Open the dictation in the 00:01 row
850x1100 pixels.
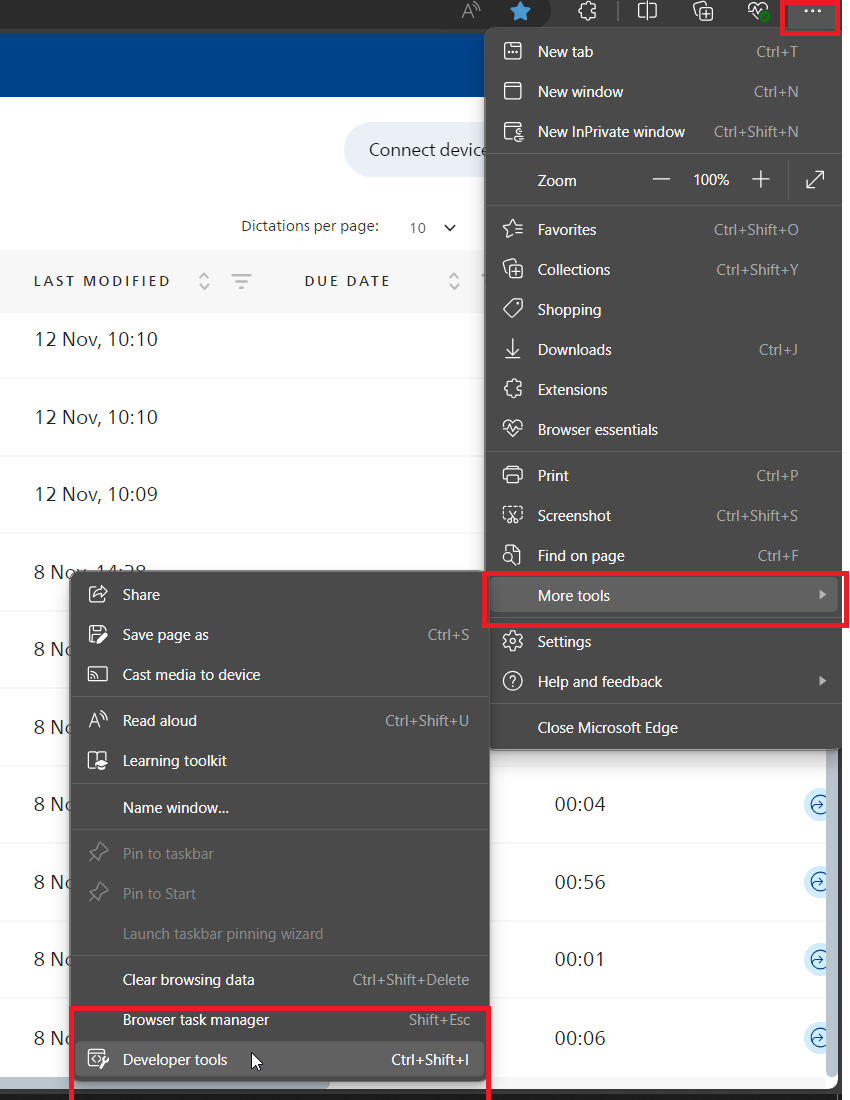817,959
